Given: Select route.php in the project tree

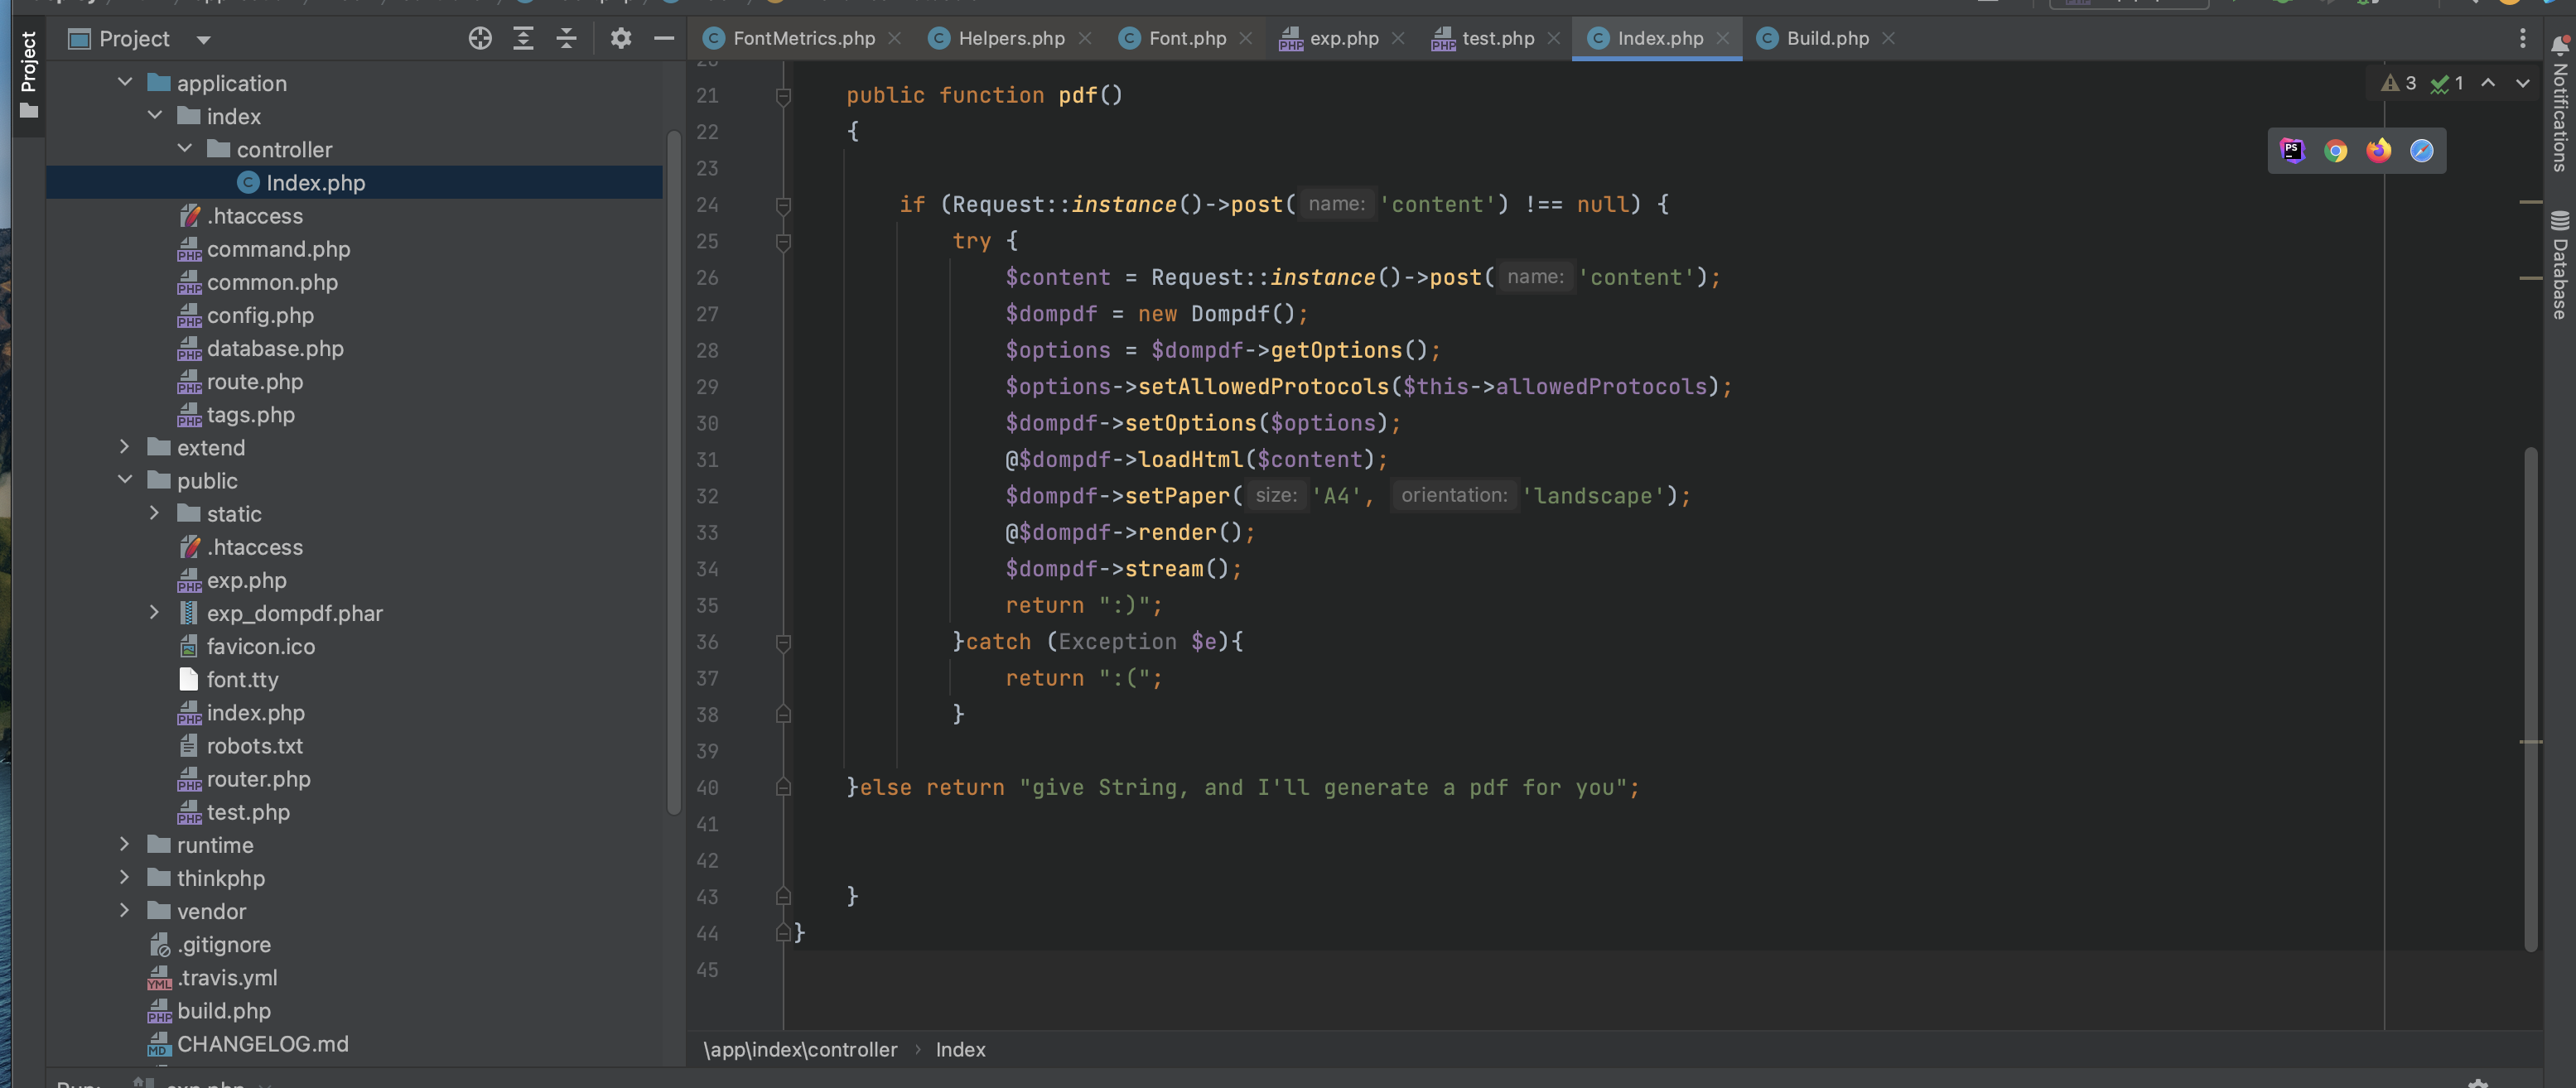Looking at the screenshot, I should tap(254, 381).
